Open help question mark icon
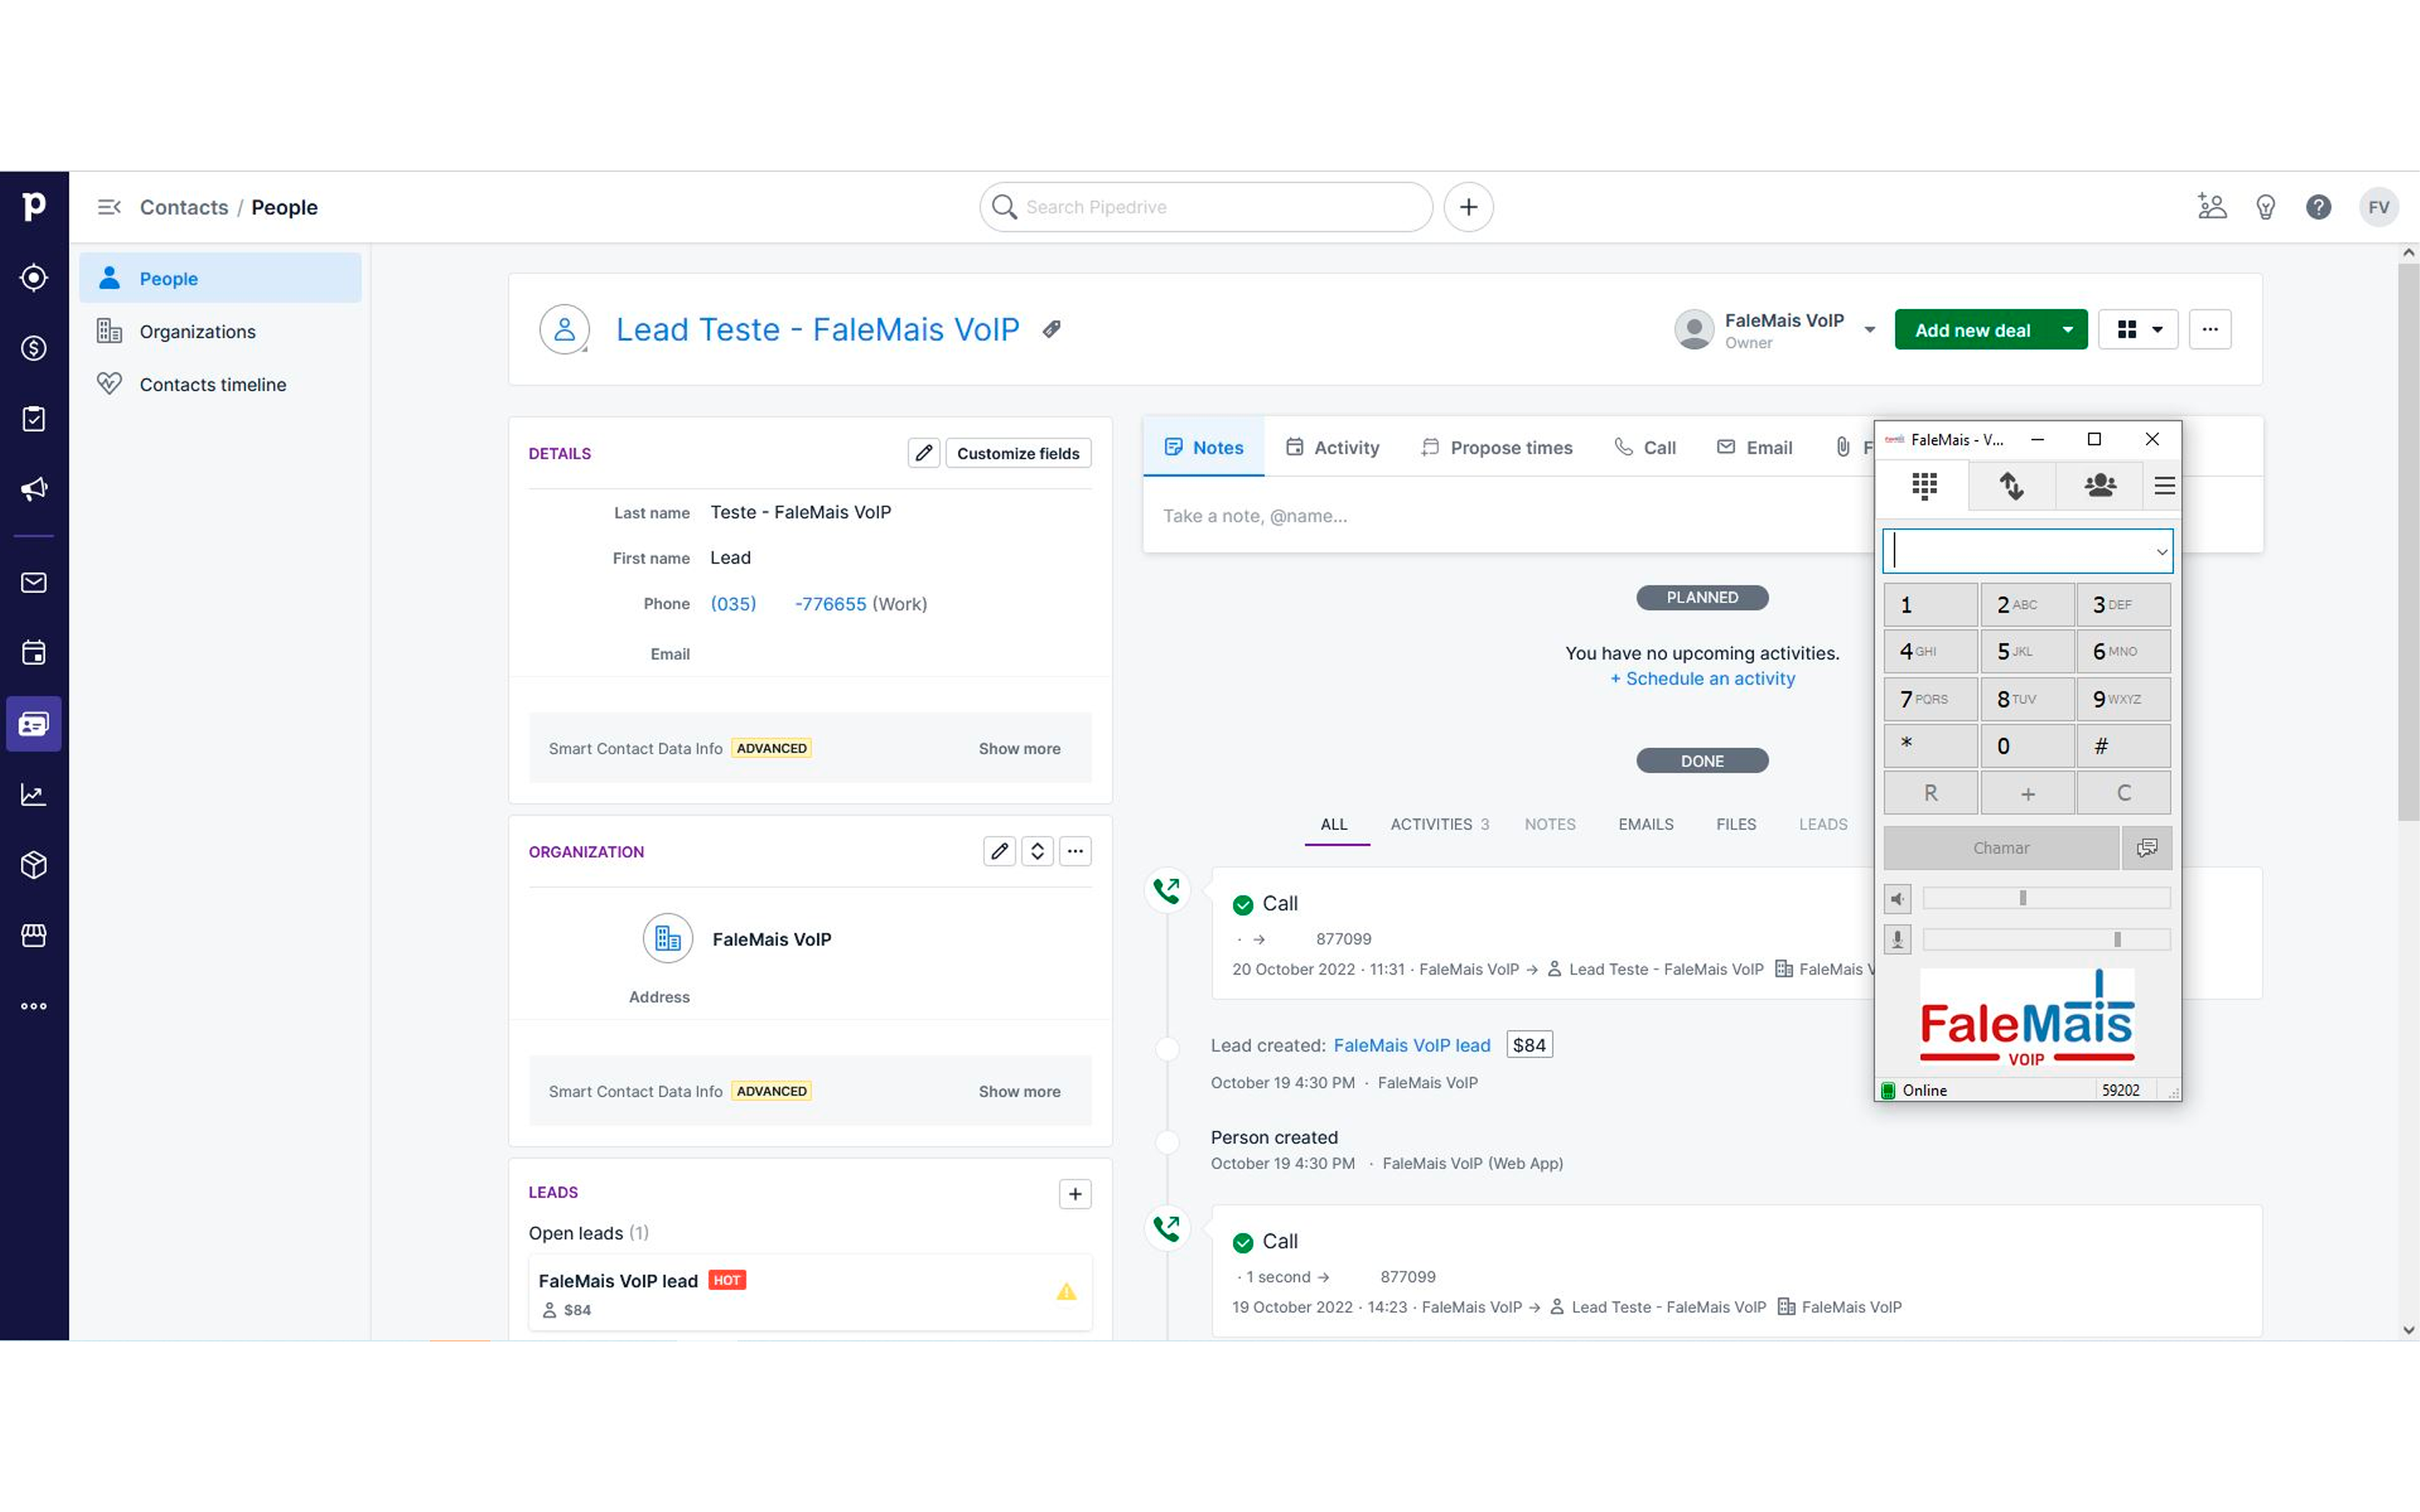The height and width of the screenshot is (1512, 2420). [2318, 207]
